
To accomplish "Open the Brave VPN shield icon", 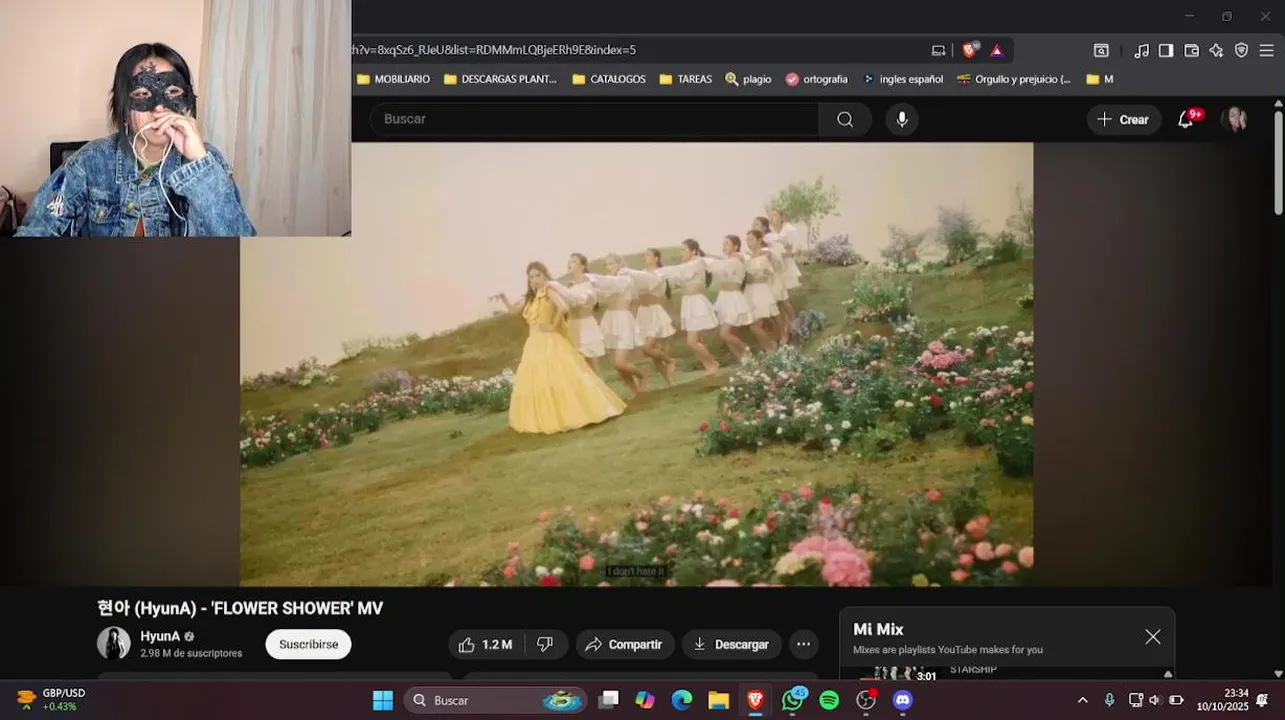I will coord(1241,50).
